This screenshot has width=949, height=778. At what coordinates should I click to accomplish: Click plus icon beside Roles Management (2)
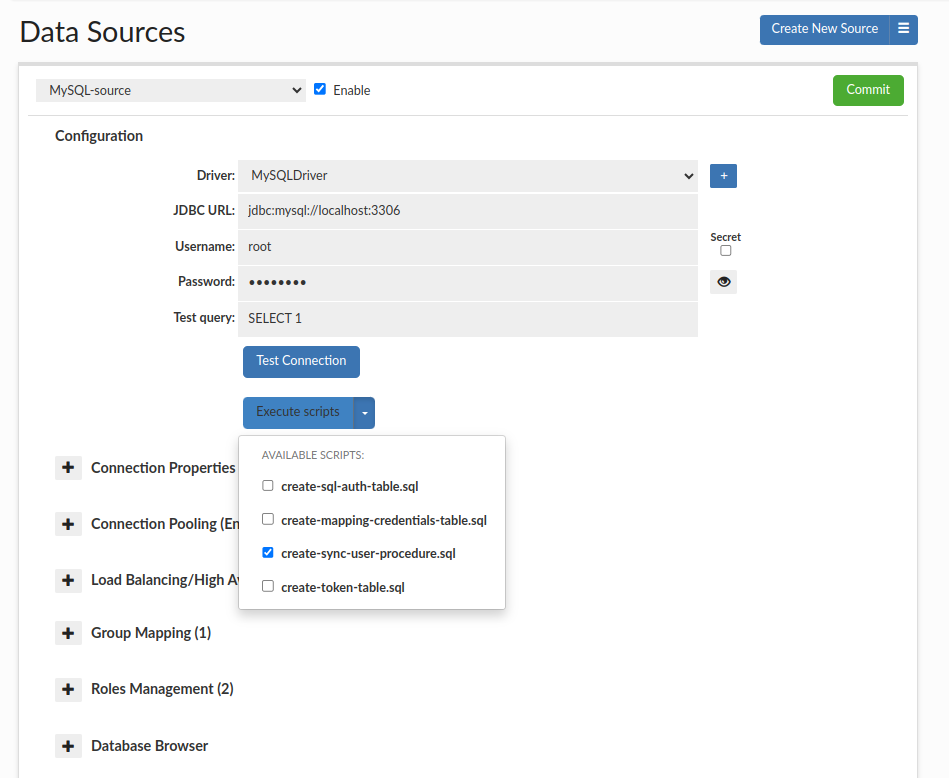coord(68,689)
